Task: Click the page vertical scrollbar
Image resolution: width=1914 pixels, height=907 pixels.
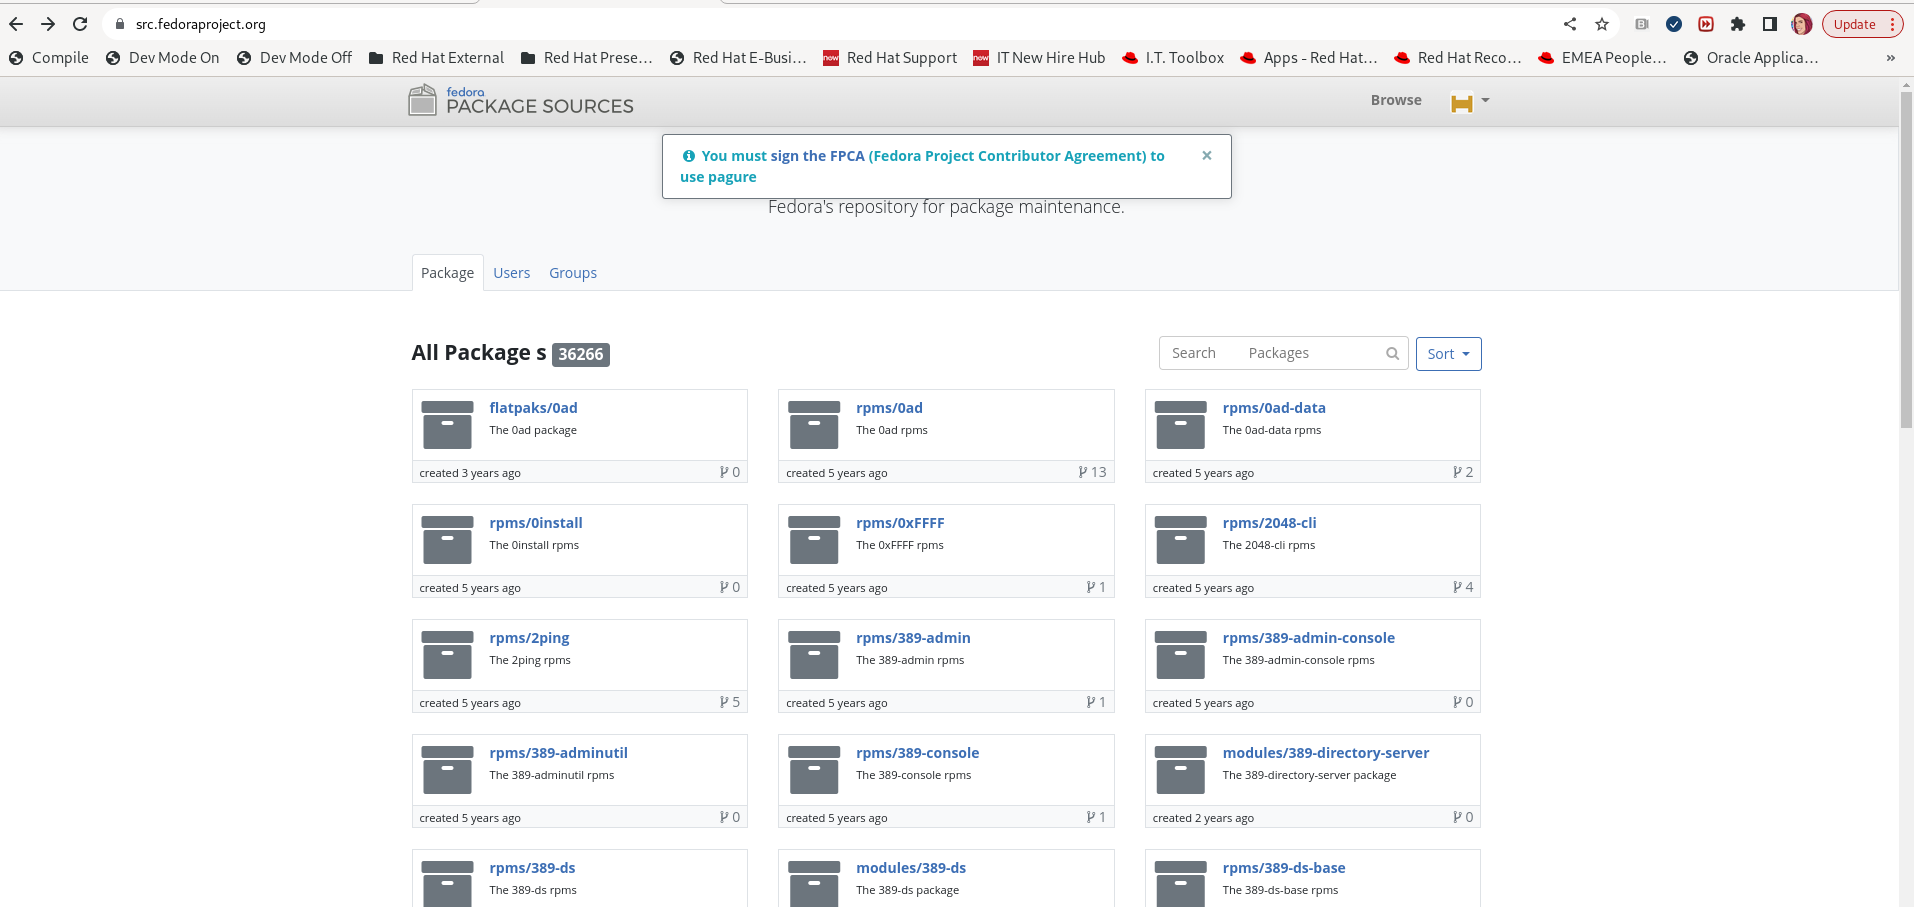Action: coord(1906,260)
